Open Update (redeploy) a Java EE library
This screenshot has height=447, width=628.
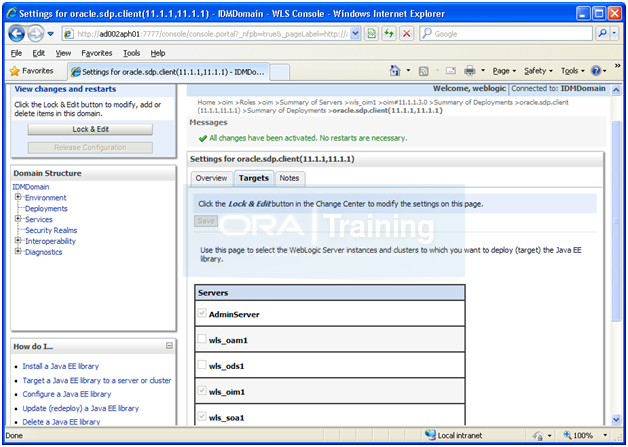(x=81, y=408)
